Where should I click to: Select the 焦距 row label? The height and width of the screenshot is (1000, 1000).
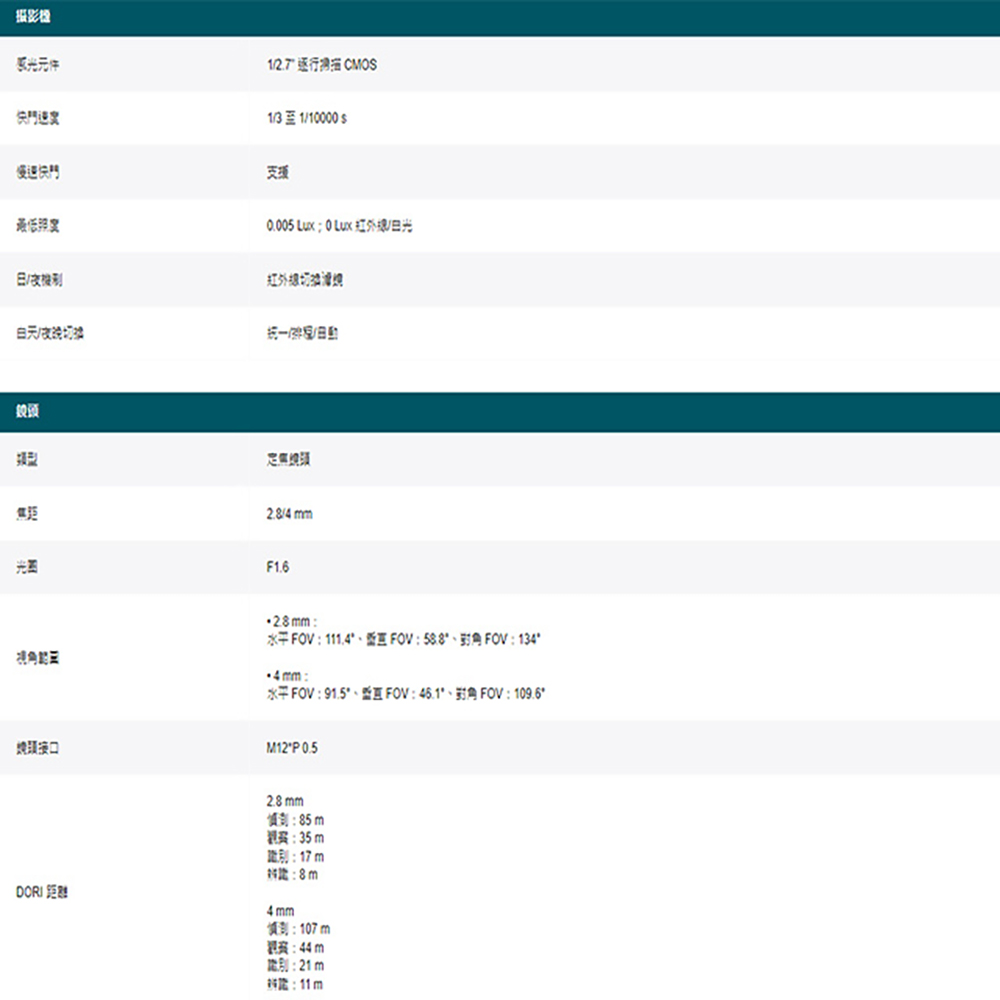click(x=27, y=513)
